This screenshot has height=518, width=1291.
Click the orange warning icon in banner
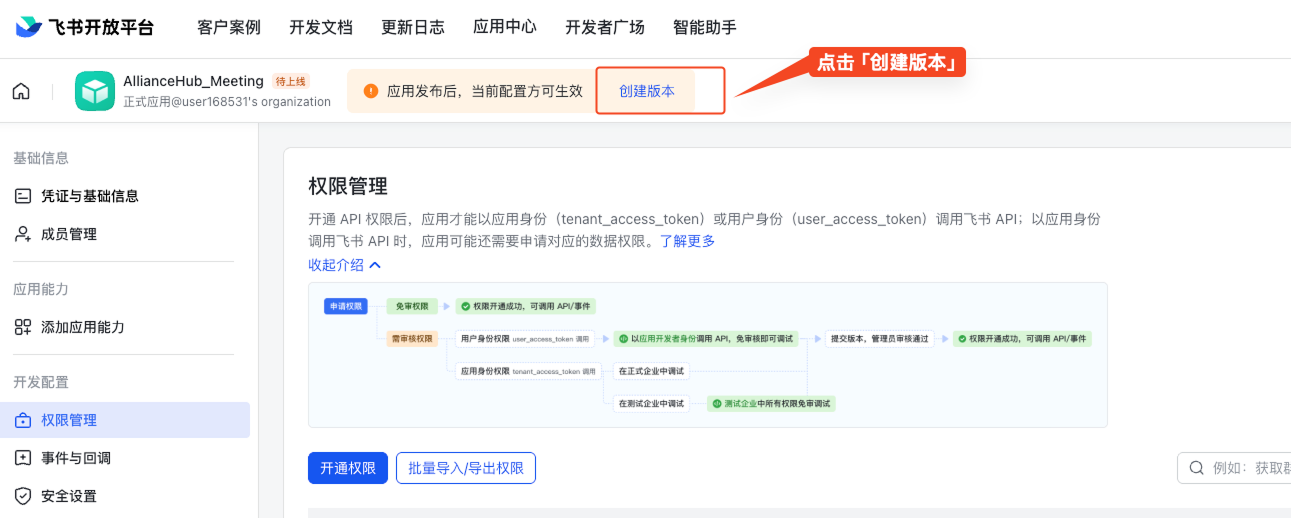tap(371, 91)
